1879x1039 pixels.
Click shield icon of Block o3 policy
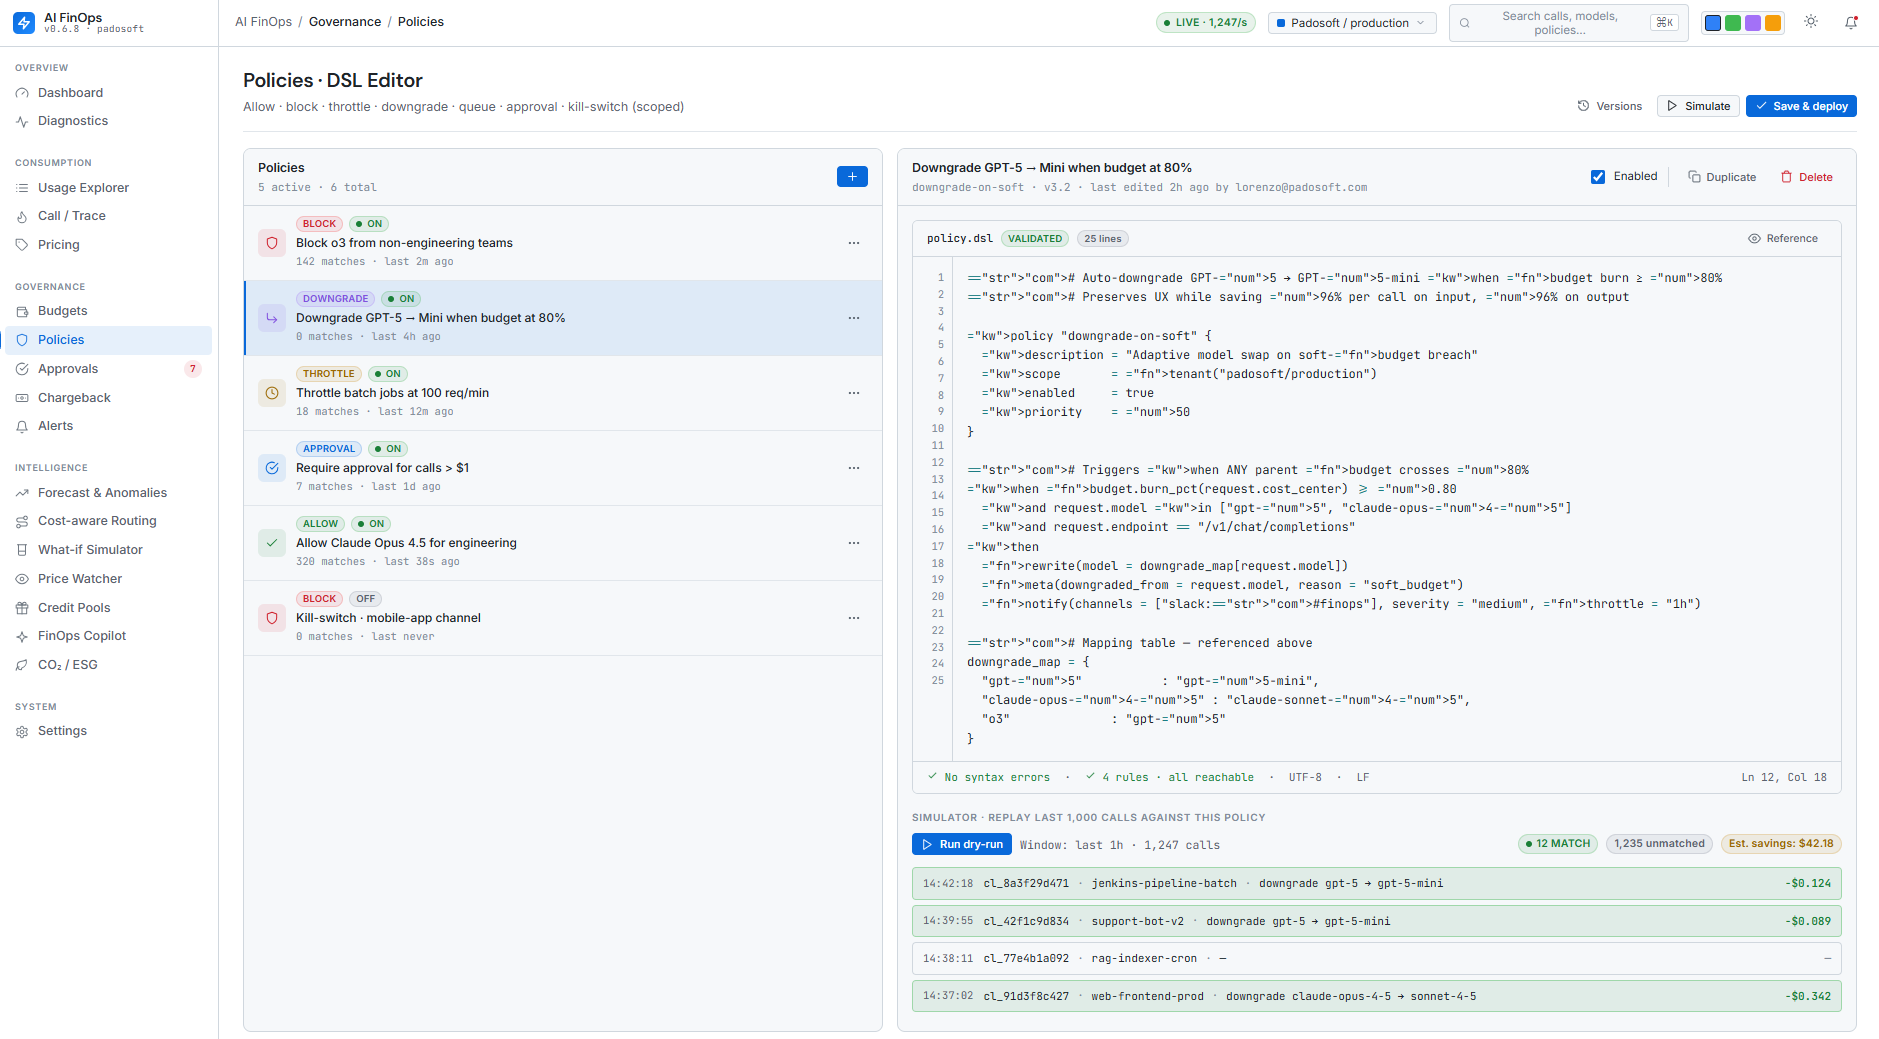[272, 243]
